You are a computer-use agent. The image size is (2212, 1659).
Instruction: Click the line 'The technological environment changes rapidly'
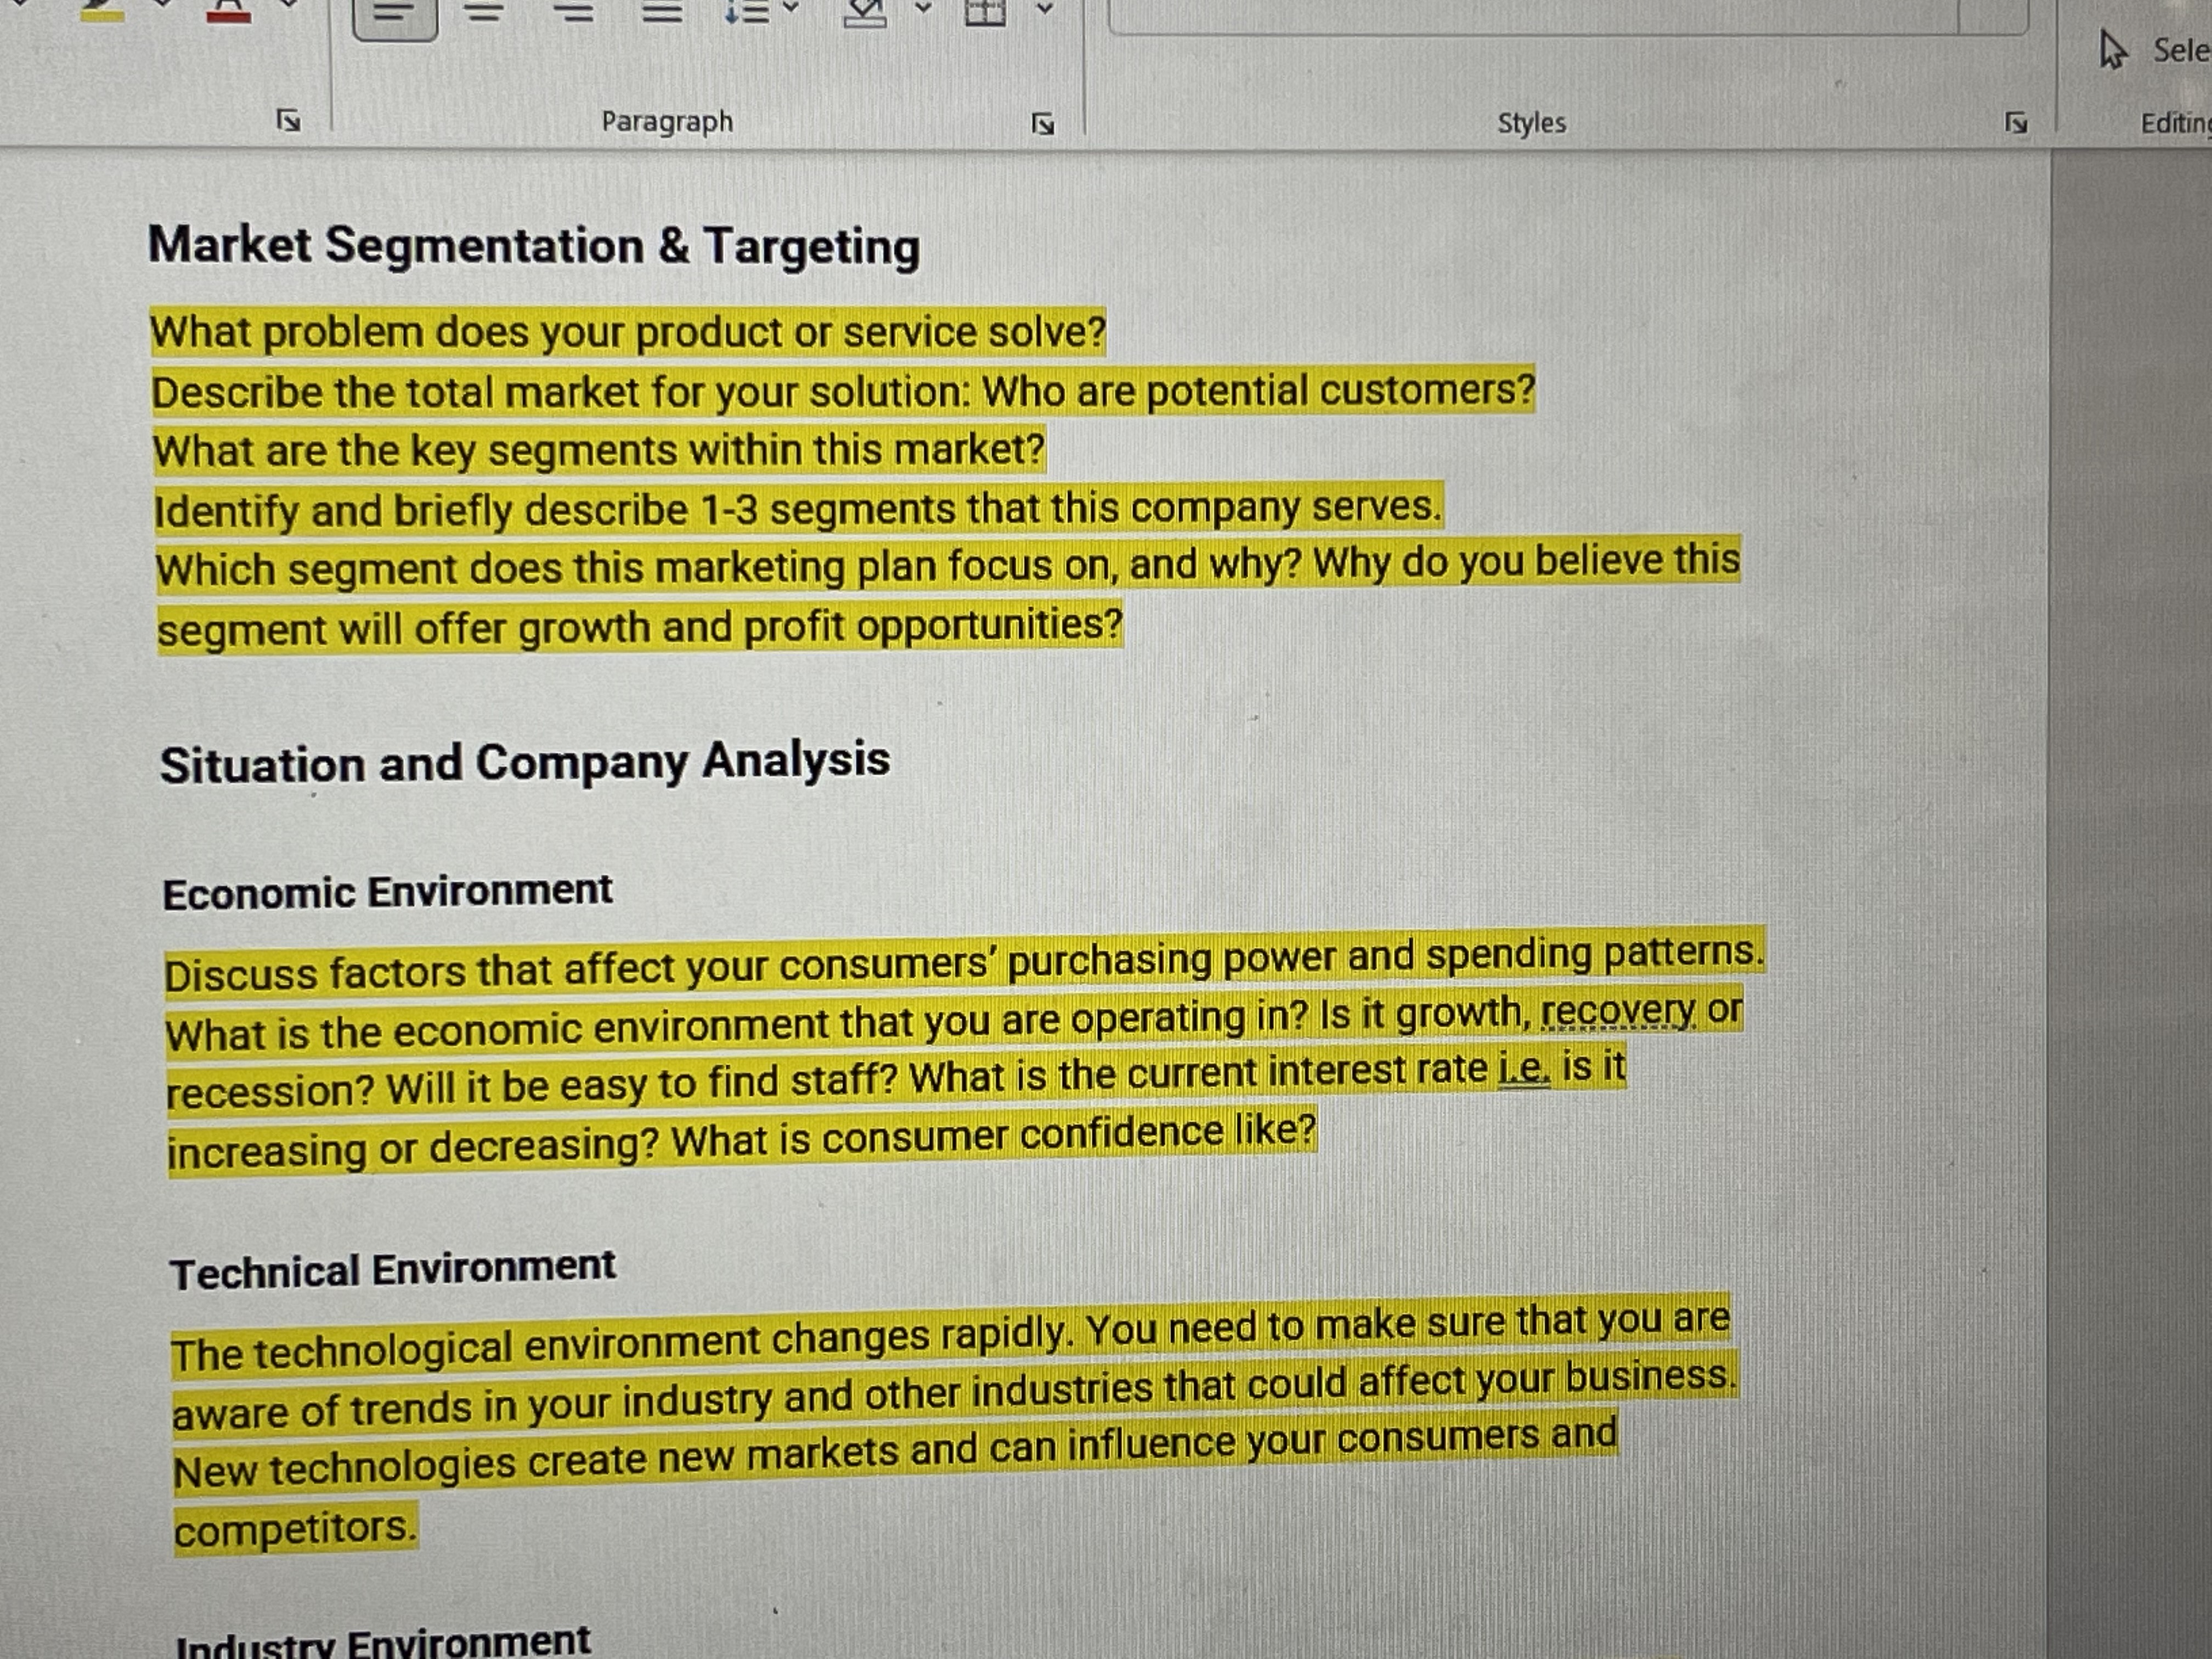950,1337
